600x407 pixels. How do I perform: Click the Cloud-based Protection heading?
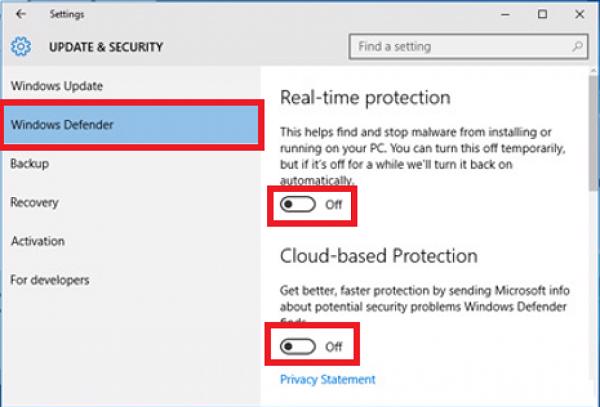379,255
